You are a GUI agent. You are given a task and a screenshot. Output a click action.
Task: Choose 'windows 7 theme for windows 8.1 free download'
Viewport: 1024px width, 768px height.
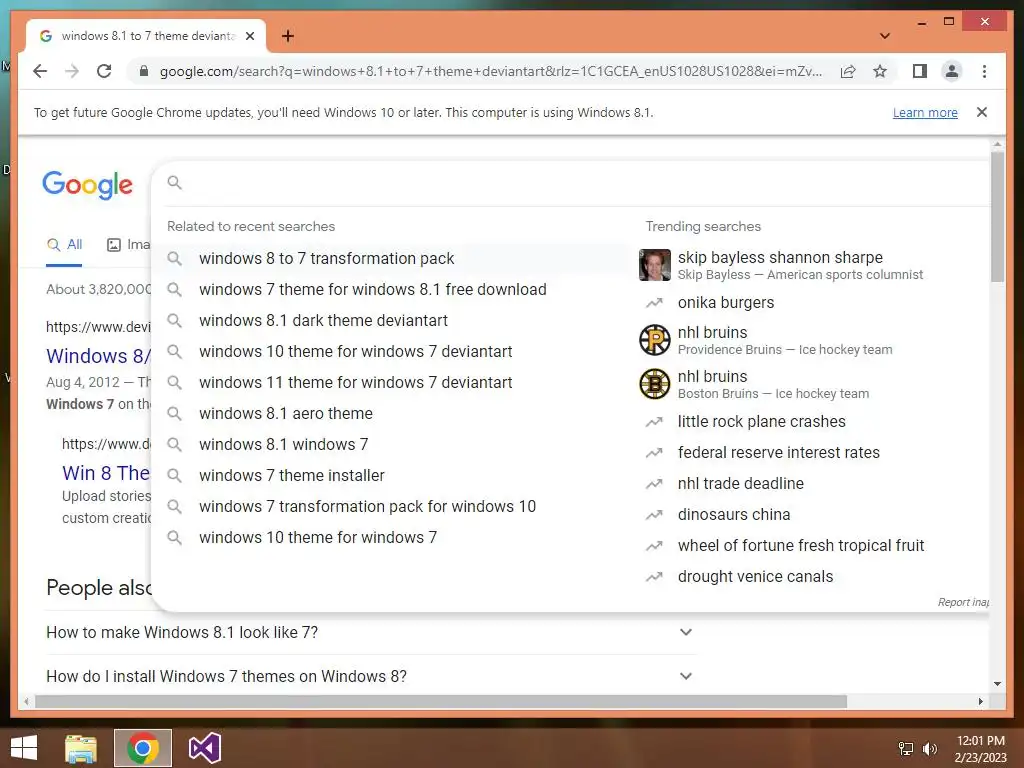tap(373, 289)
